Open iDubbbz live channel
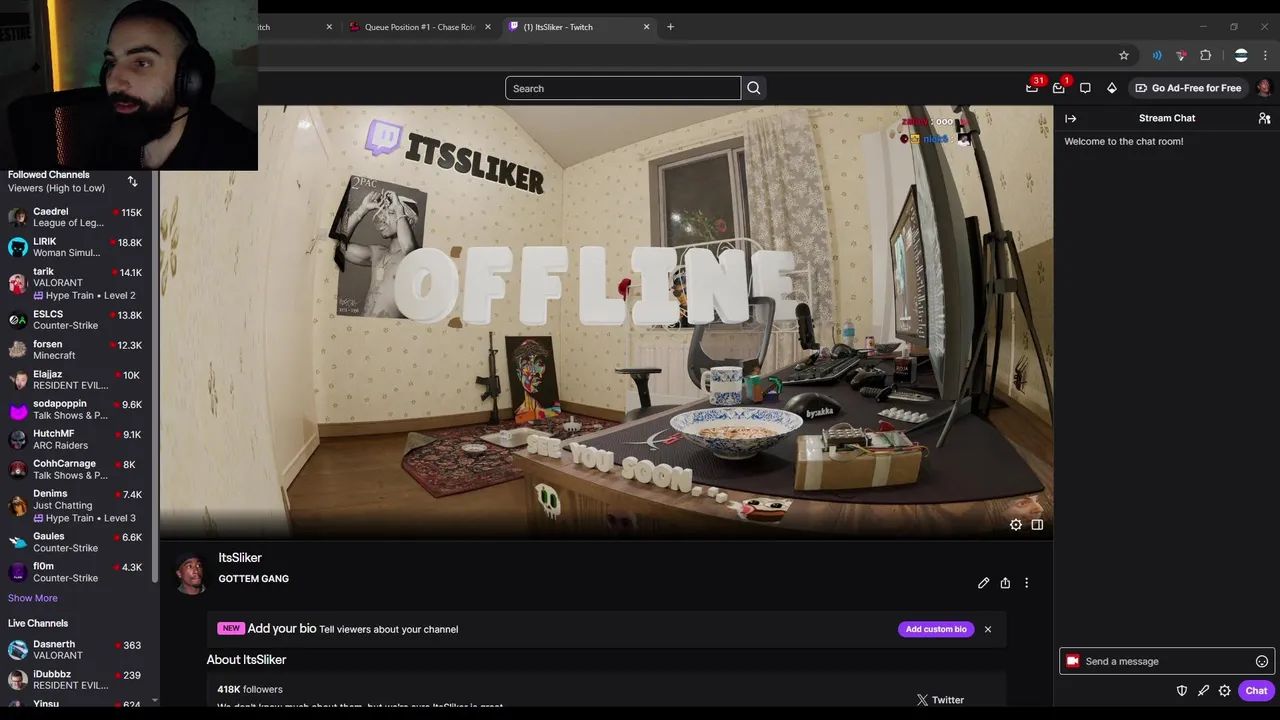 point(77,680)
